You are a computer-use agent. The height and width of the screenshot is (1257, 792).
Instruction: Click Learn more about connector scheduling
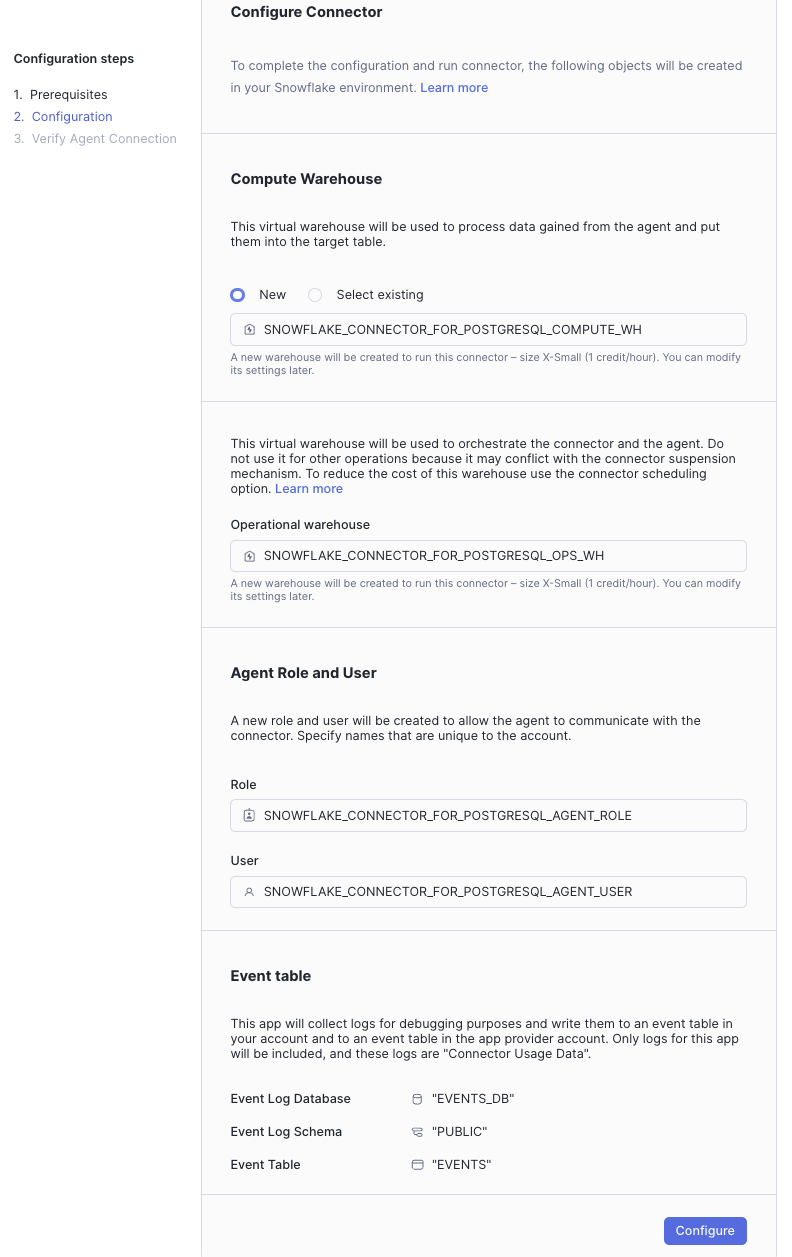(308, 488)
